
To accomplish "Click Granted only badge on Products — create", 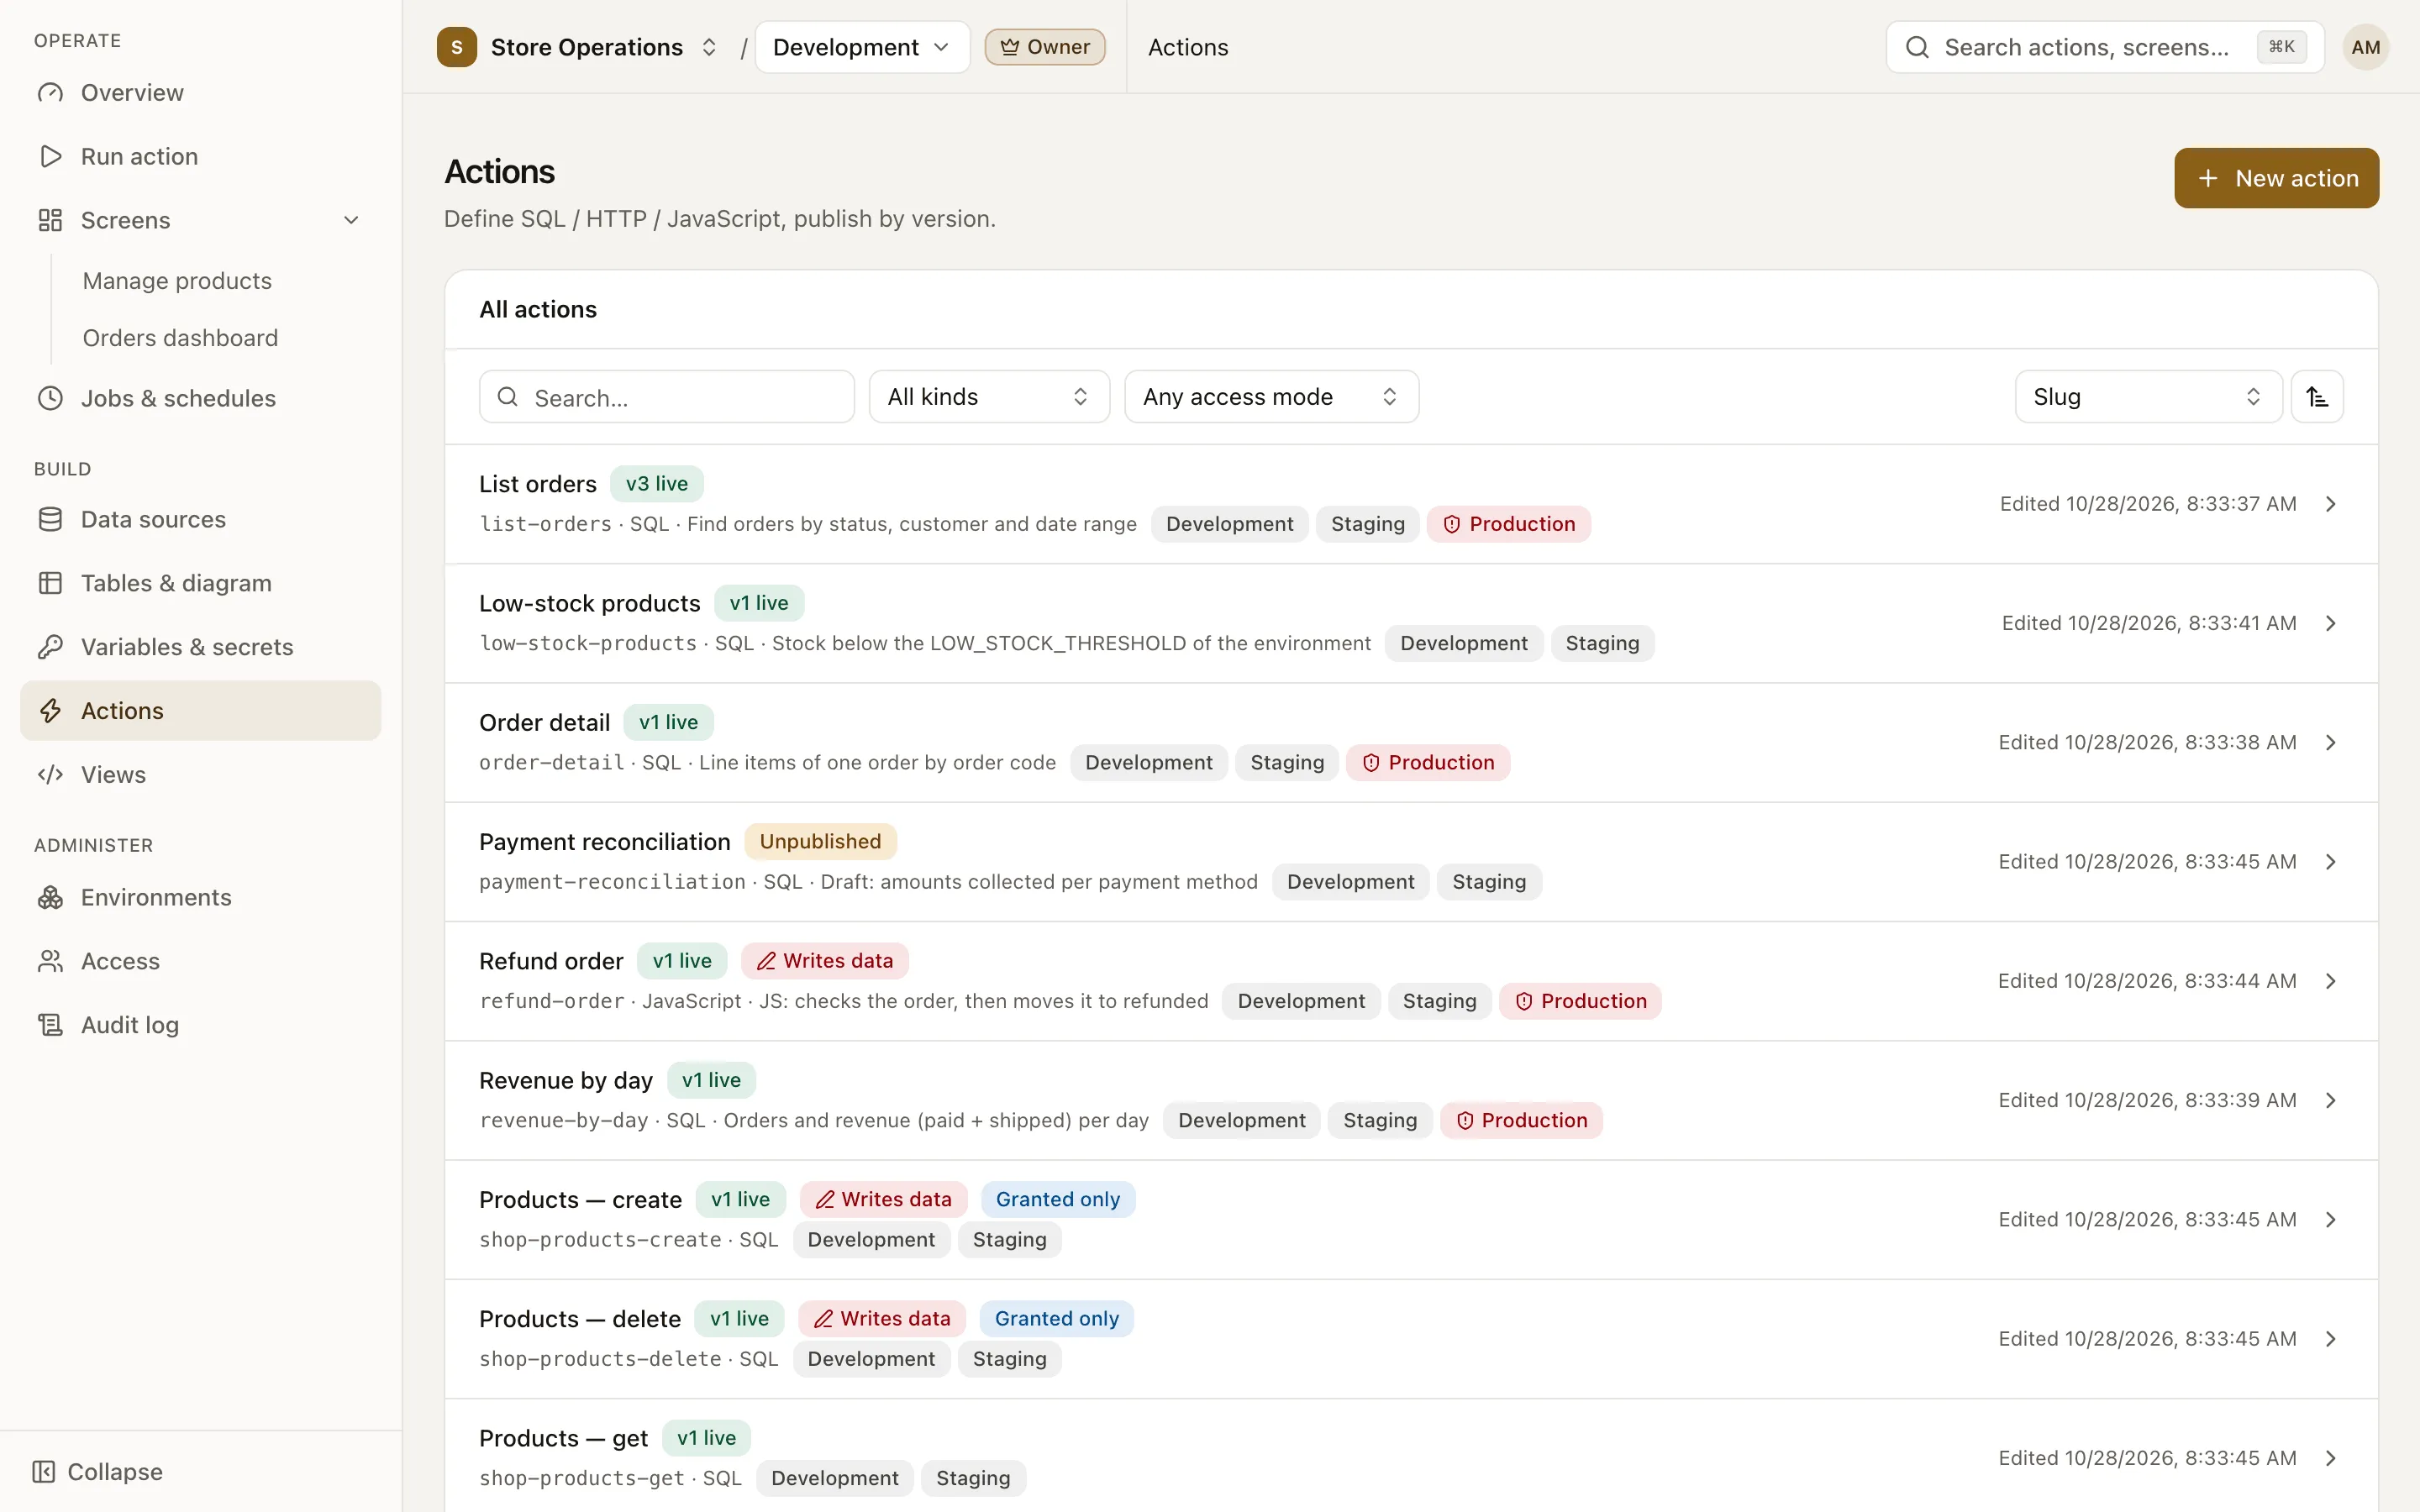I will coord(1057,1200).
